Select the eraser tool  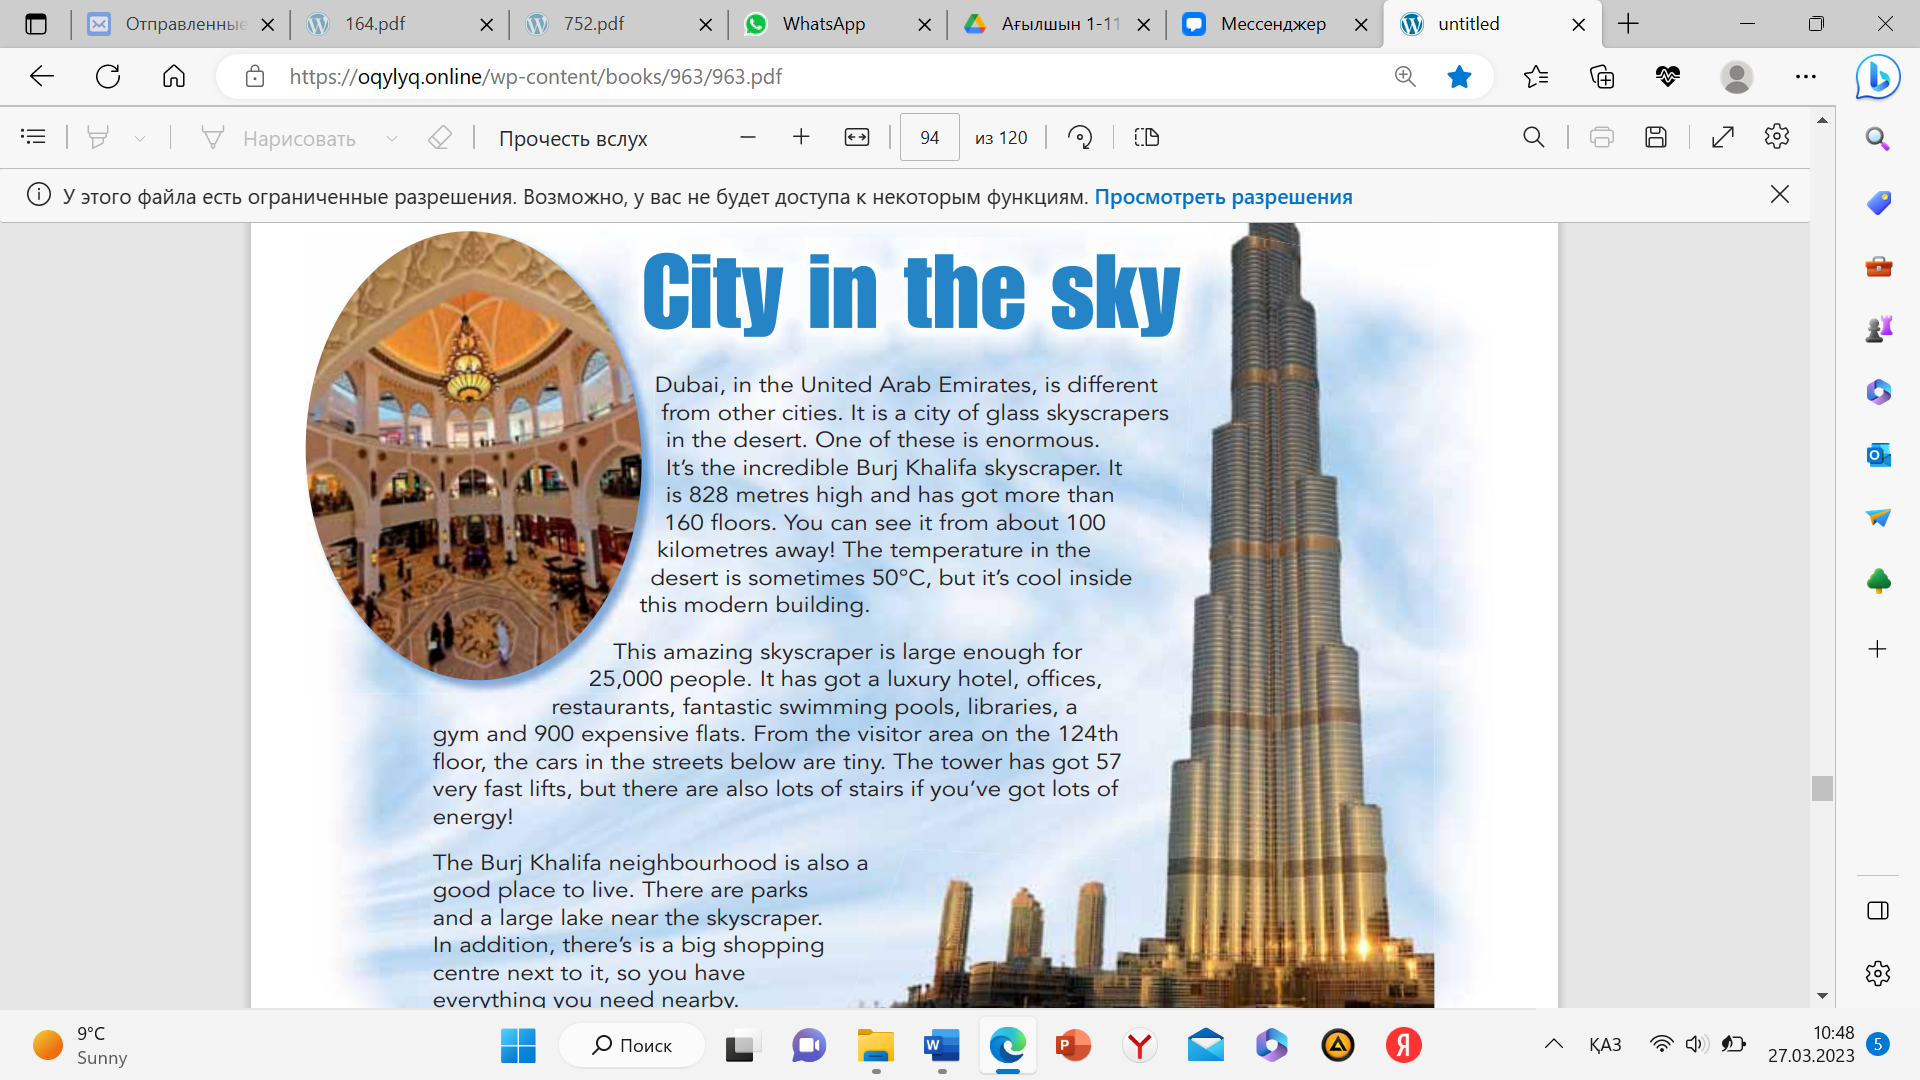click(x=440, y=137)
